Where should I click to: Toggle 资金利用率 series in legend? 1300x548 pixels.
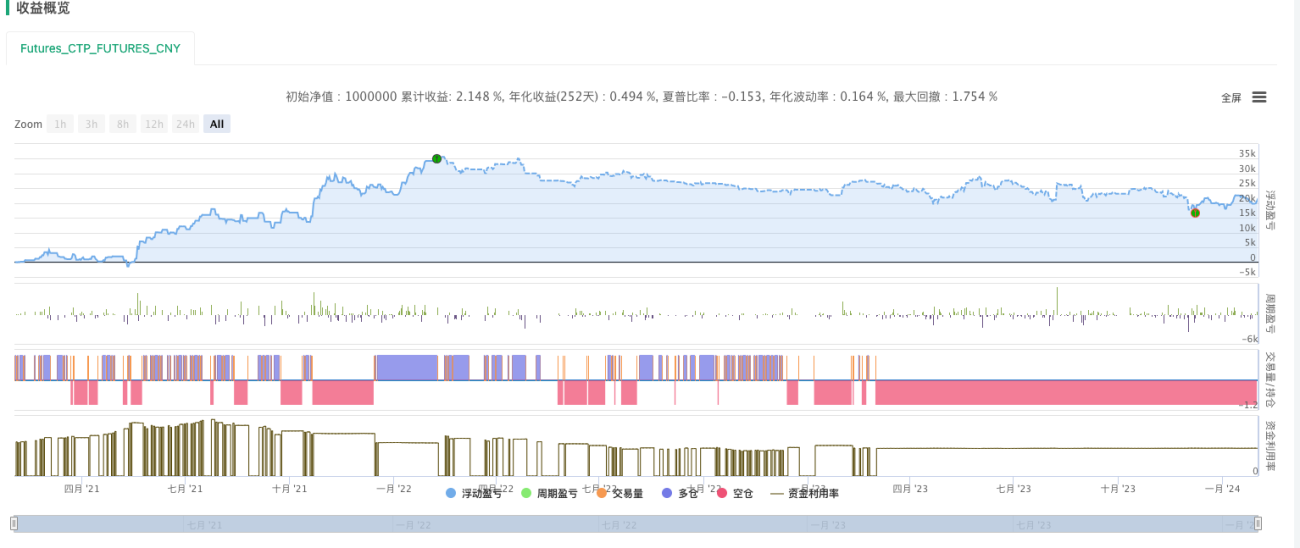pyautogui.click(x=804, y=493)
